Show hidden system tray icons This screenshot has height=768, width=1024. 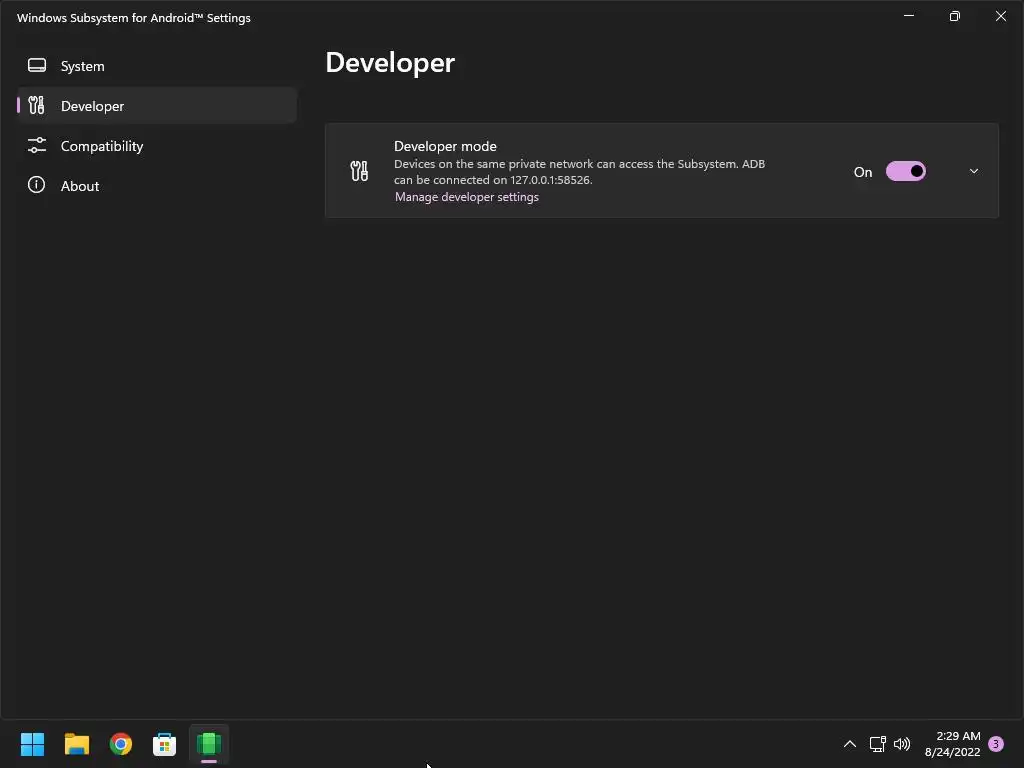click(x=850, y=744)
